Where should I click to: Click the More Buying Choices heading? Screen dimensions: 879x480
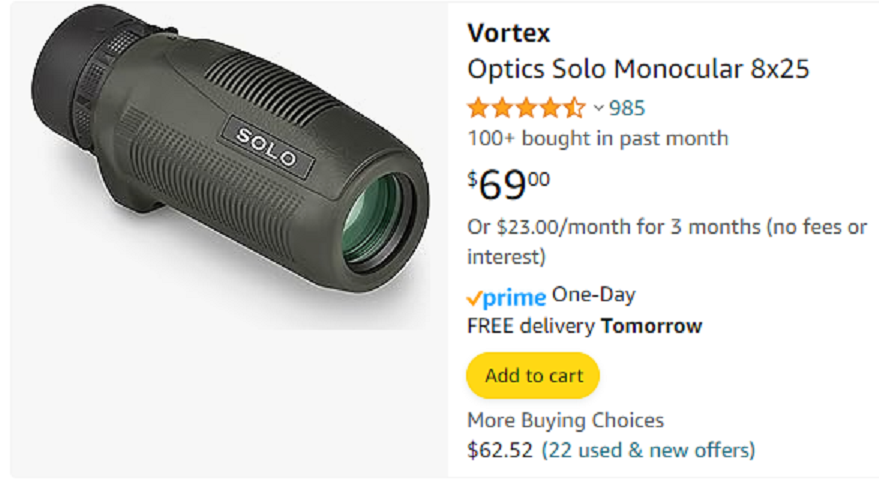point(566,420)
